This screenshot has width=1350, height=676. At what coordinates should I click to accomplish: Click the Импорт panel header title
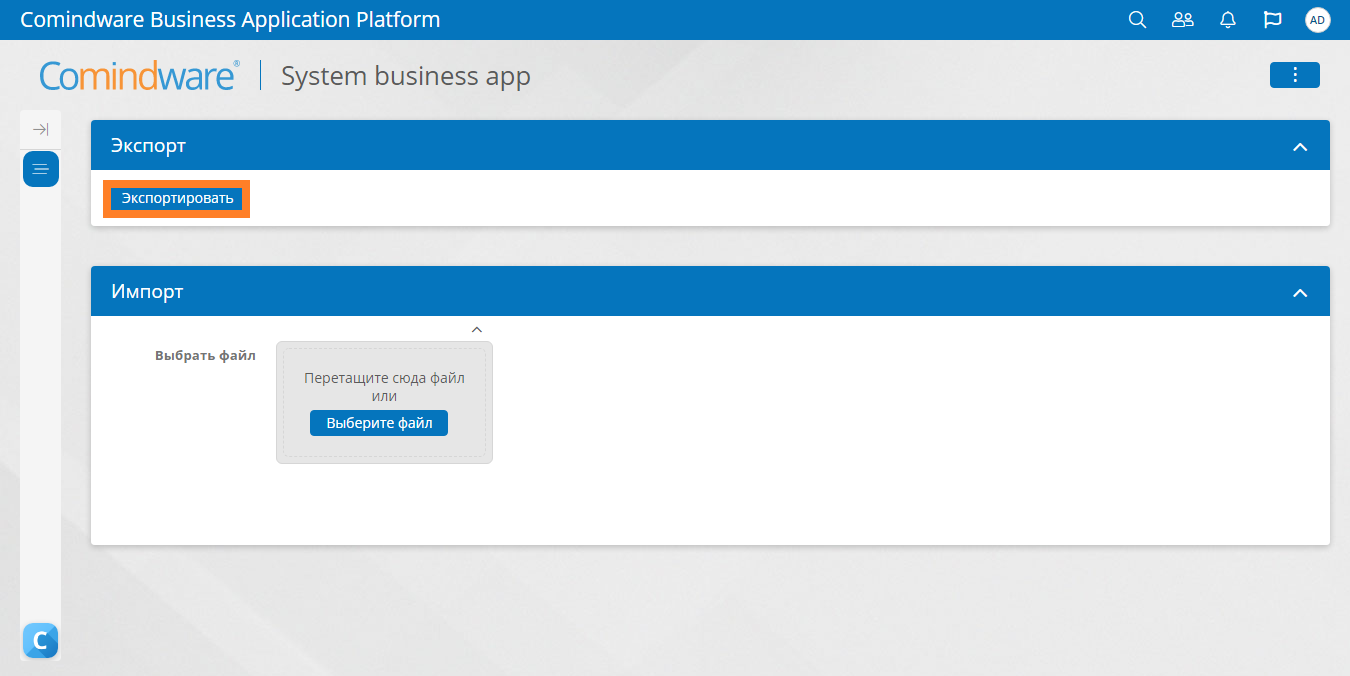(147, 292)
